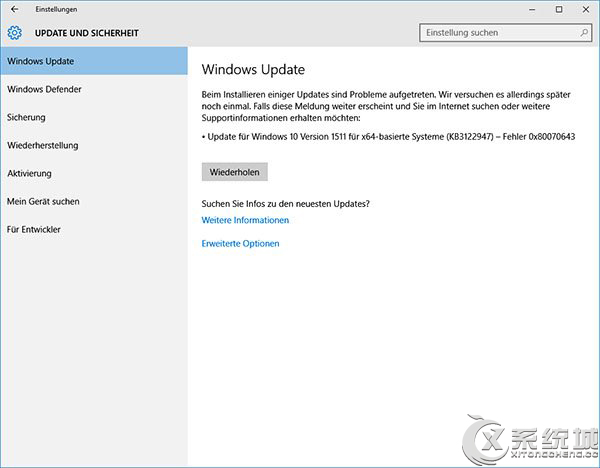Open settings home via gear icon
The image size is (600, 468).
click(15, 33)
